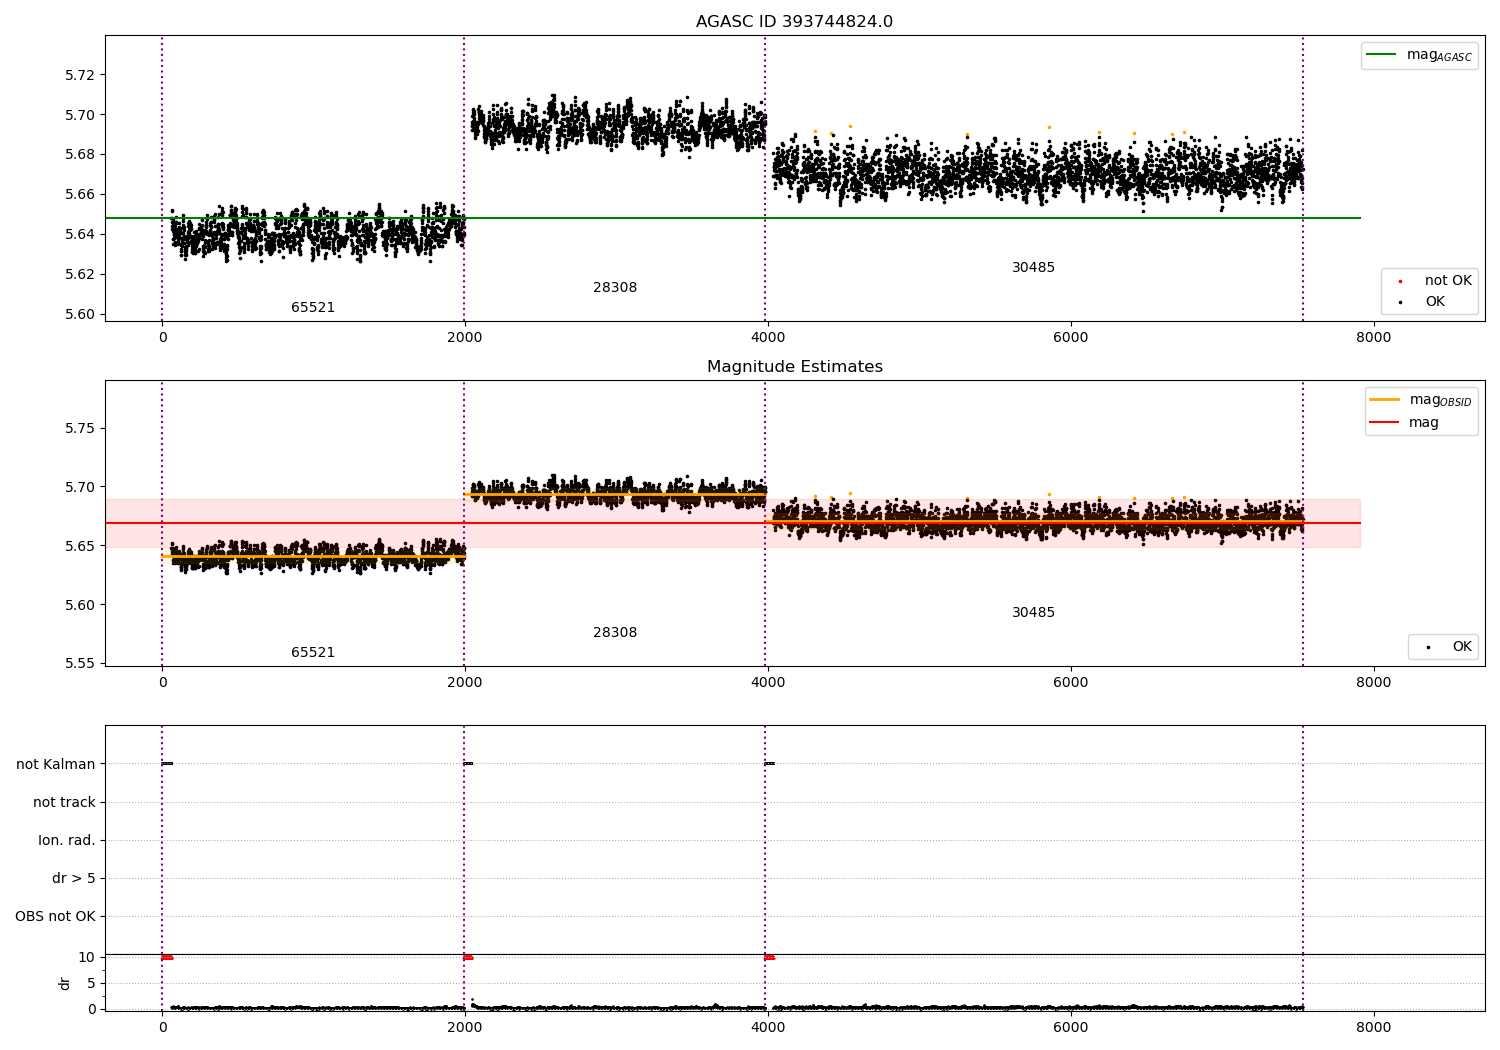Click the 5.75 y-axis tick in middle panel

click(80, 429)
